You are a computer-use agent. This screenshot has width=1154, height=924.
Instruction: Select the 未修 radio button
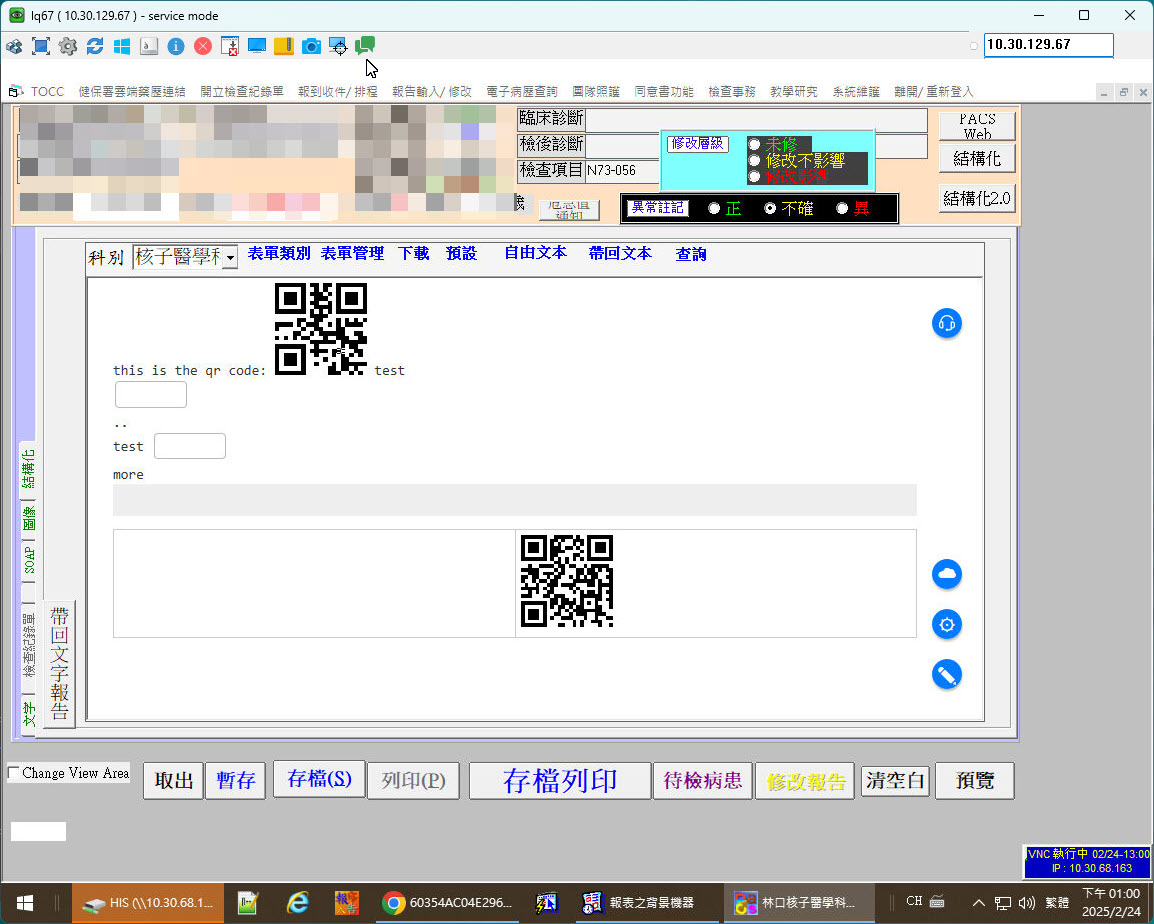754,145
